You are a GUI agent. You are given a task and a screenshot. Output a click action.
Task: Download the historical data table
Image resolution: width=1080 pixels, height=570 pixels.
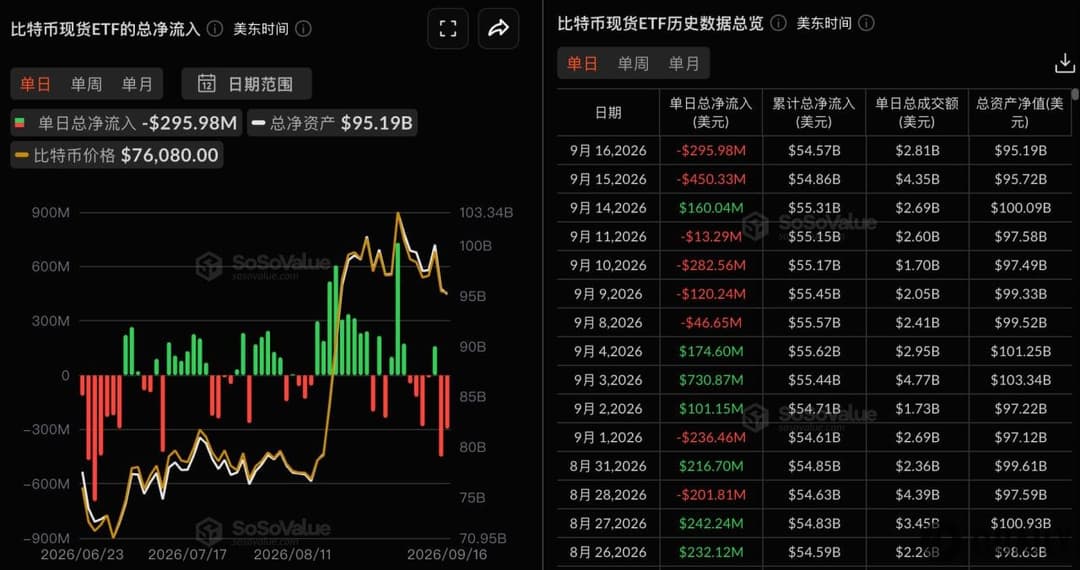click(x=1064, y=64)
